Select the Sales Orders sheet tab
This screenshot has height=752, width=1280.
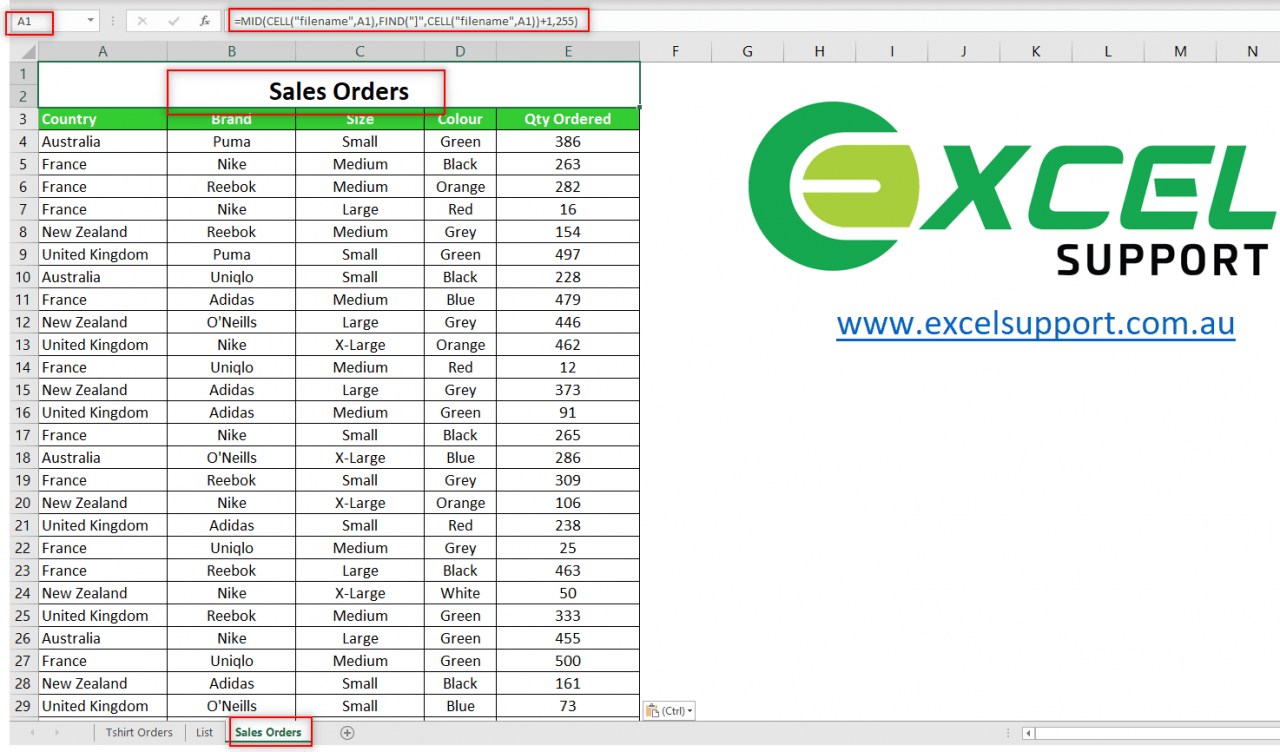tap(268, 732)
